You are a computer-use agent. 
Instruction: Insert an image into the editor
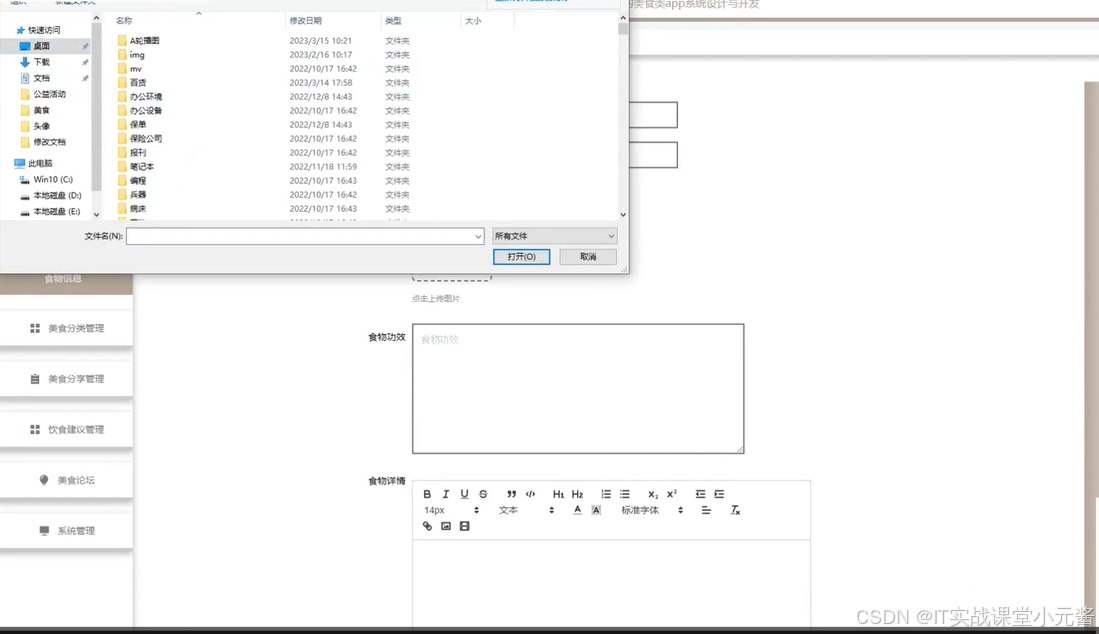click(446, 526)
